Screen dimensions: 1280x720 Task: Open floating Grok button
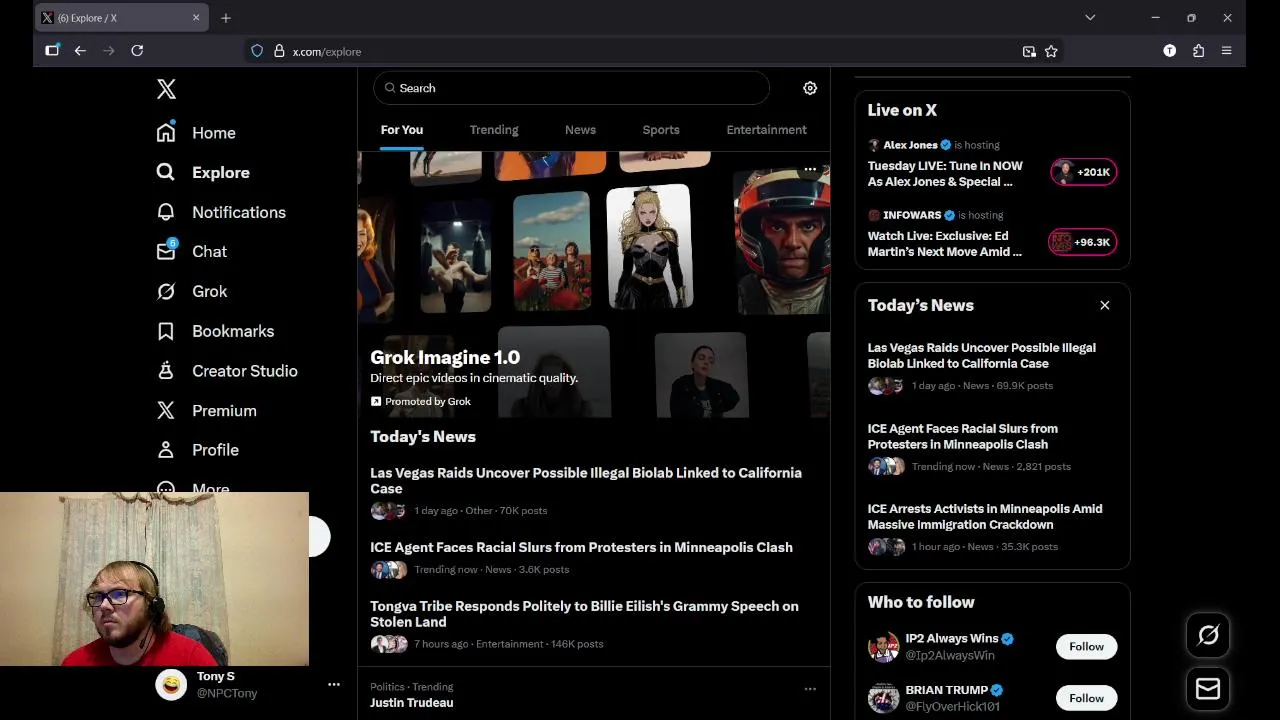click(x=1208, y=635)
